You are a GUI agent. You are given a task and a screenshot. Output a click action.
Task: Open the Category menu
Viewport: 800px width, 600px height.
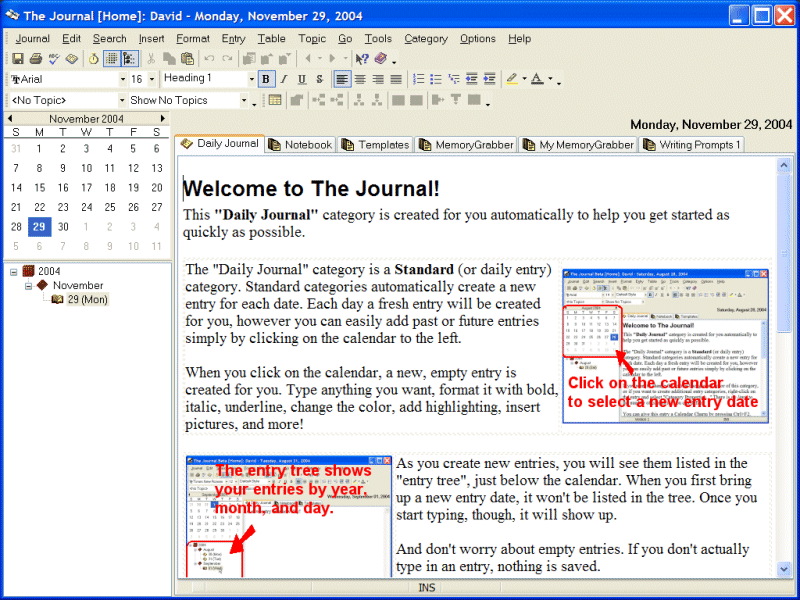[x=425, y=39]
